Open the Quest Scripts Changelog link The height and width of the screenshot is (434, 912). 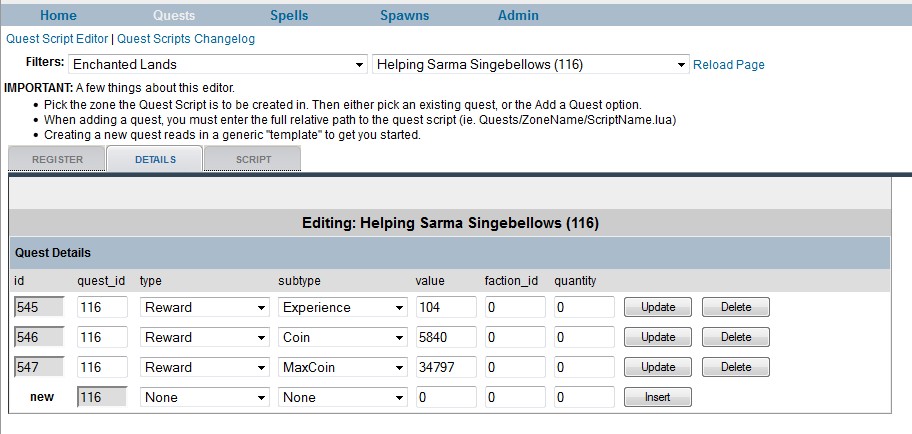pos(186,39)
